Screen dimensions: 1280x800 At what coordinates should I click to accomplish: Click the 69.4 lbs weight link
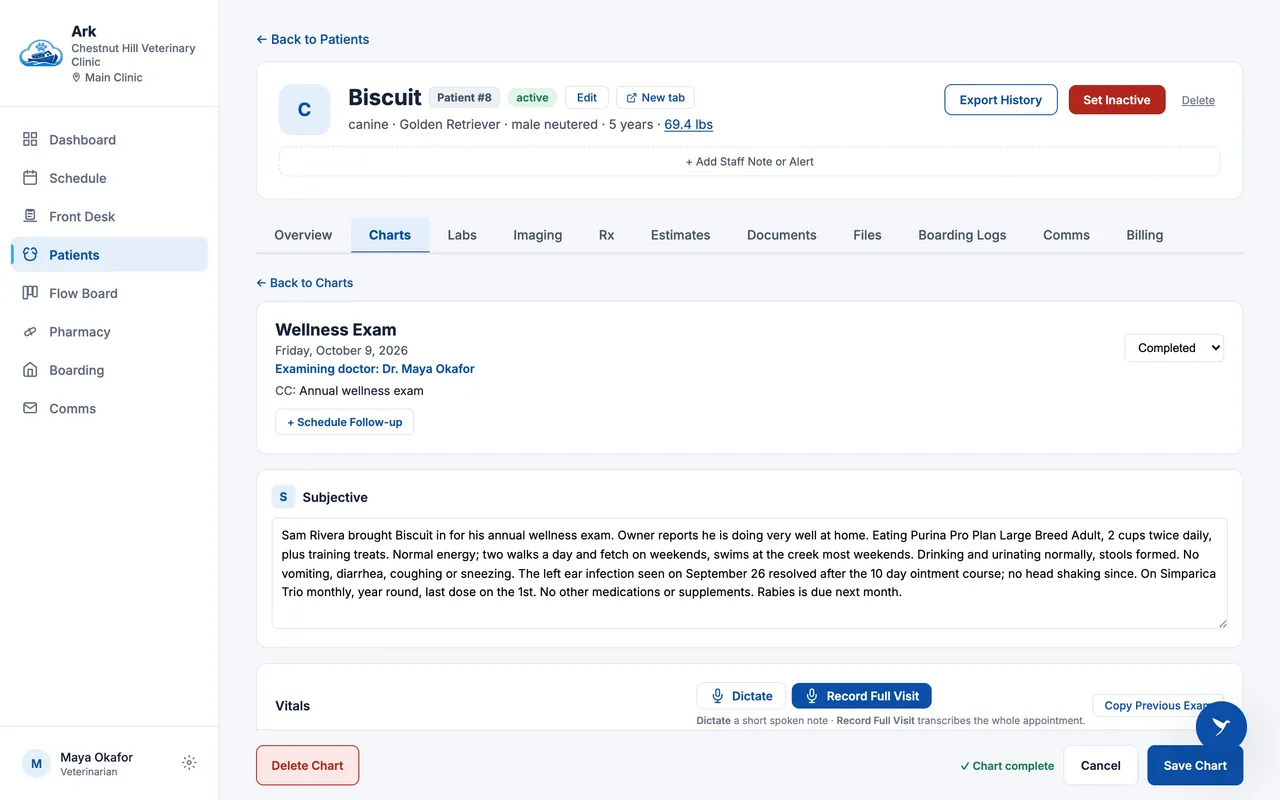click(689, 125)
